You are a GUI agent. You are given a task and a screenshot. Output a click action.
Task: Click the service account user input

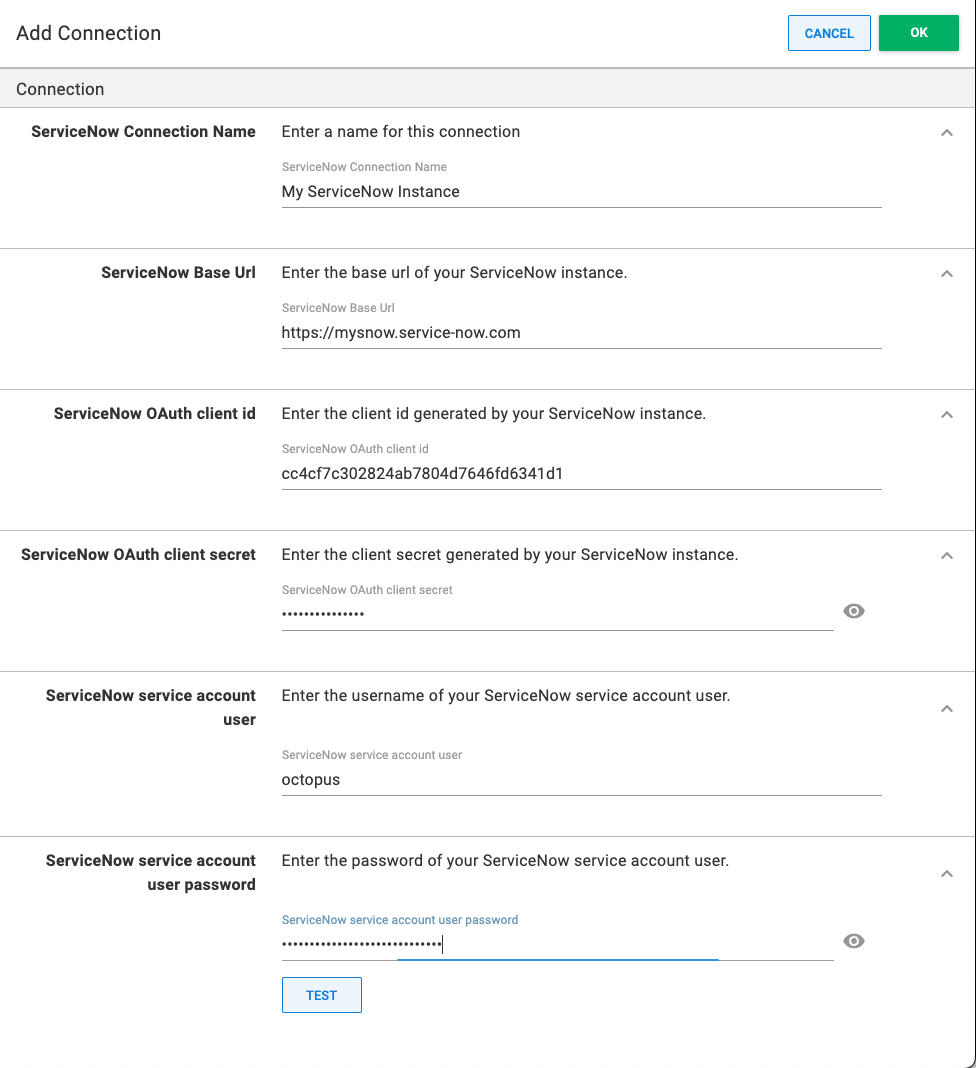[580, 779]
